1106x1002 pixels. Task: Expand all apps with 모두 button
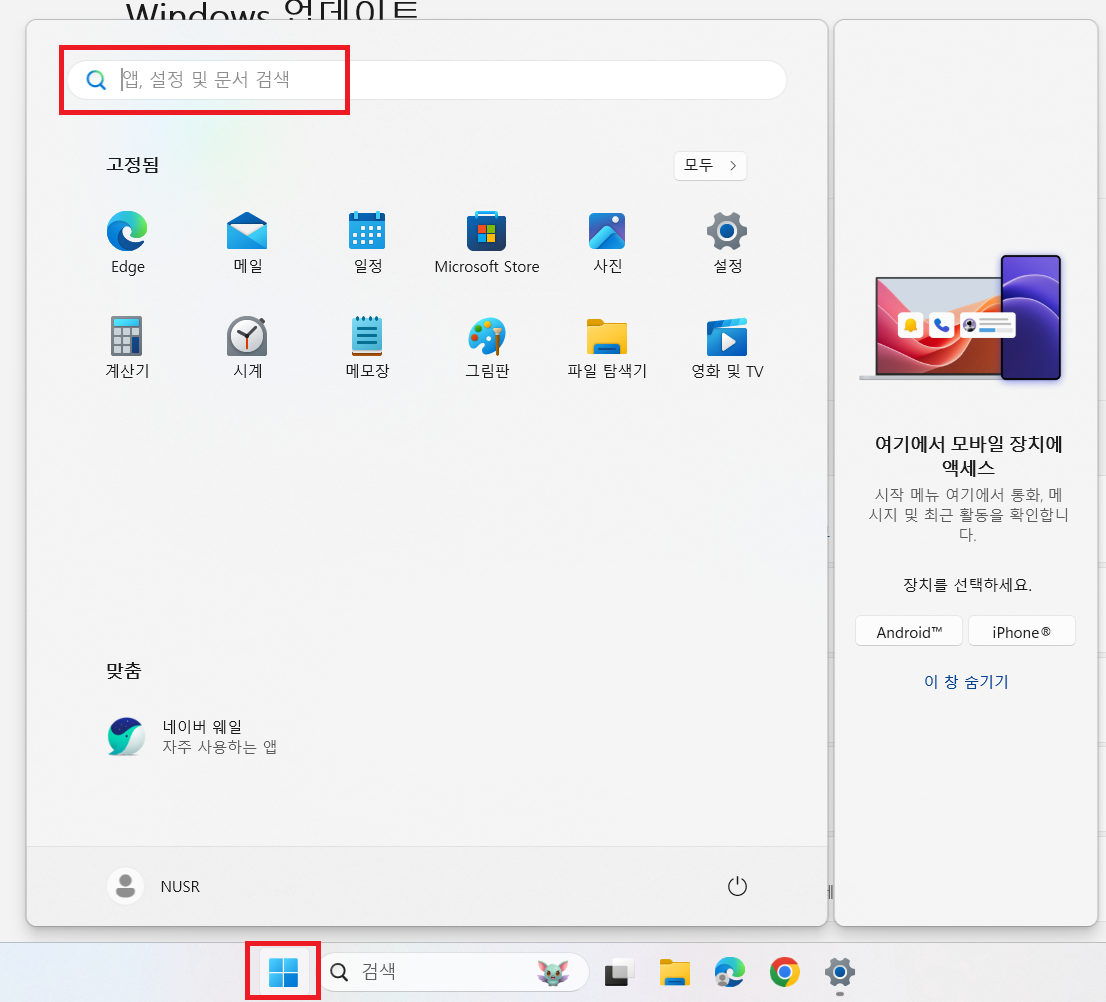click(710, 166)
